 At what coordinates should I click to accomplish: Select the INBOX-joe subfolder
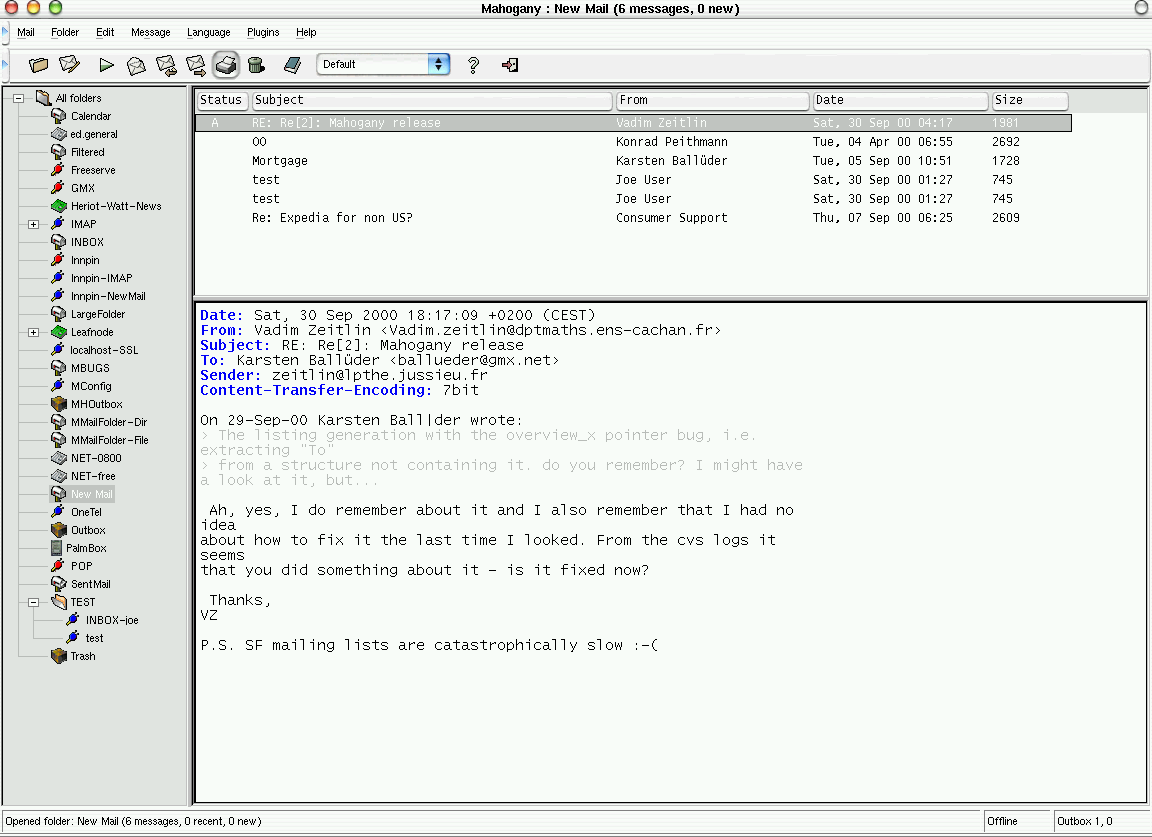pyautogui.click(x=112, y=620)
